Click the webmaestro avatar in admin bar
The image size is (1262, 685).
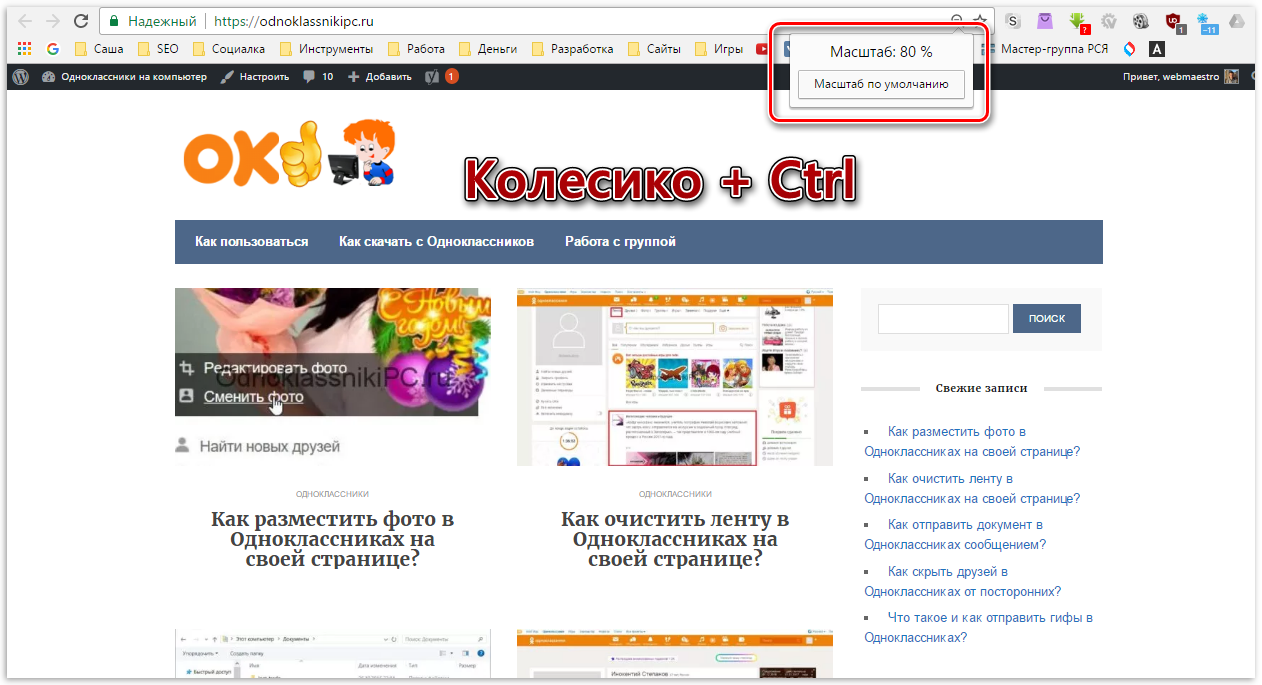(x=1232, y=76)
